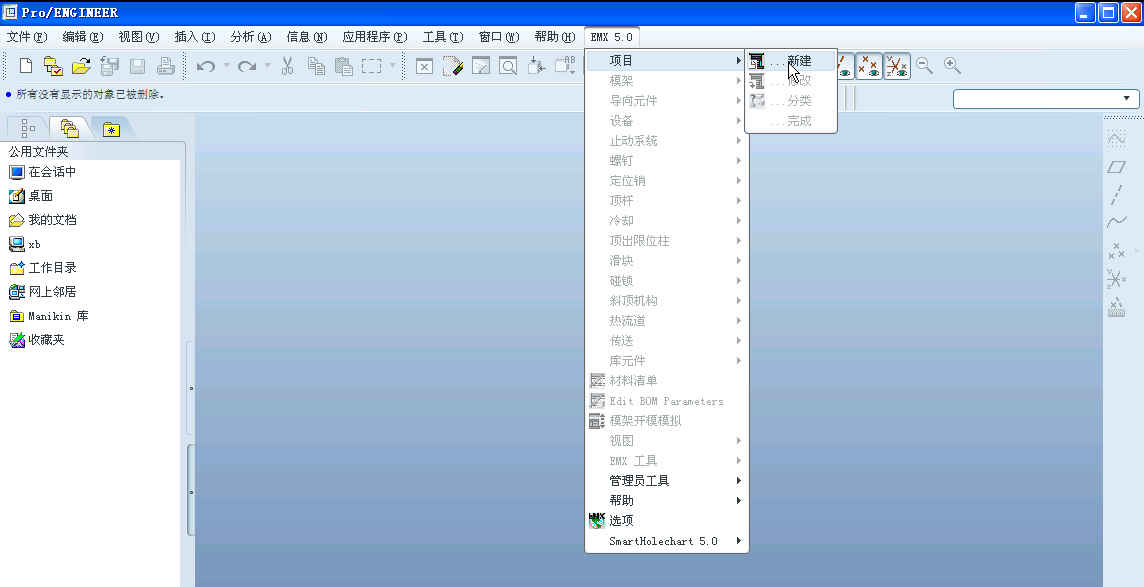Open the 视图(V) menu
The image size is (1144, 587).
click(139, 36)
